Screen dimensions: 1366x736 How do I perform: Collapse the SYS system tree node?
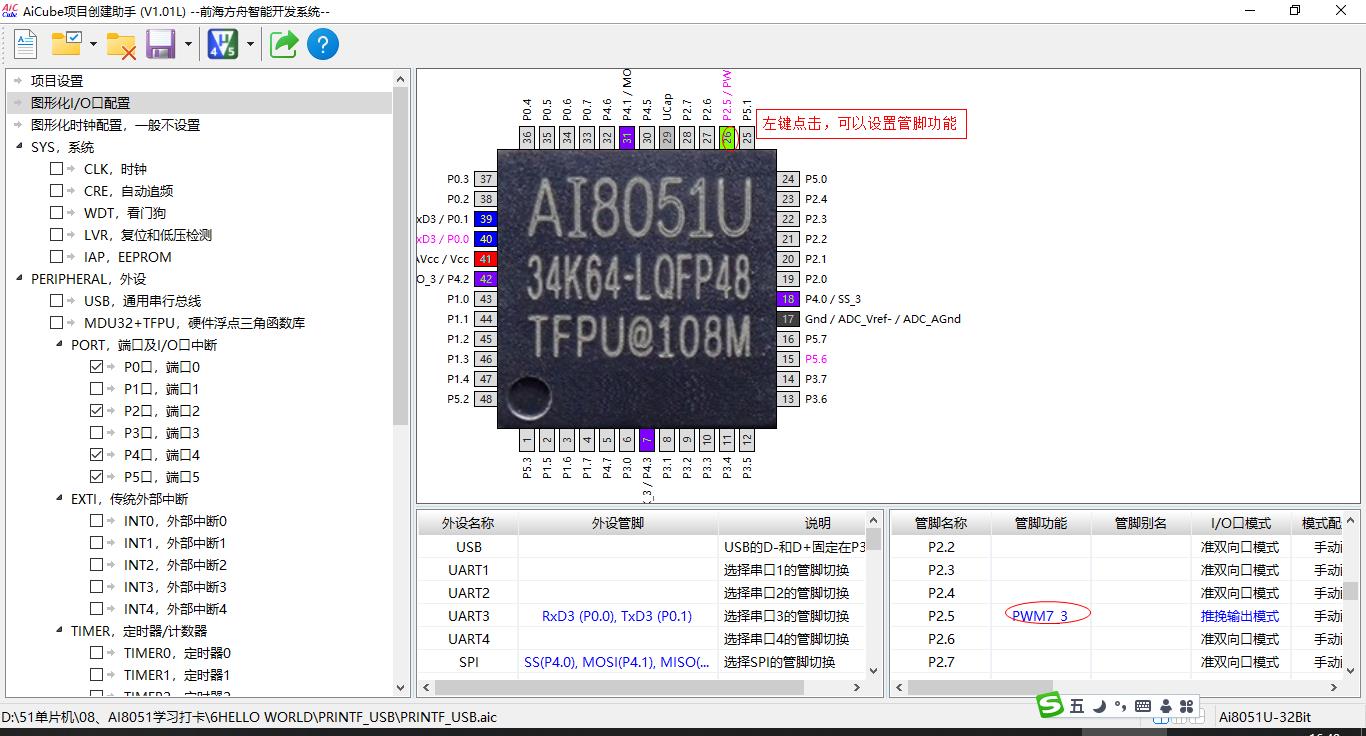point(20,147)
